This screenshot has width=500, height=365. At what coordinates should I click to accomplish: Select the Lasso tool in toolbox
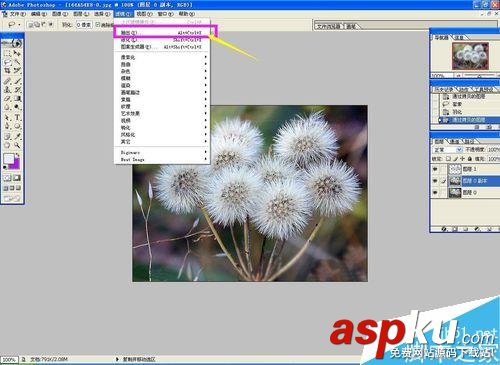tap(7, 62)
